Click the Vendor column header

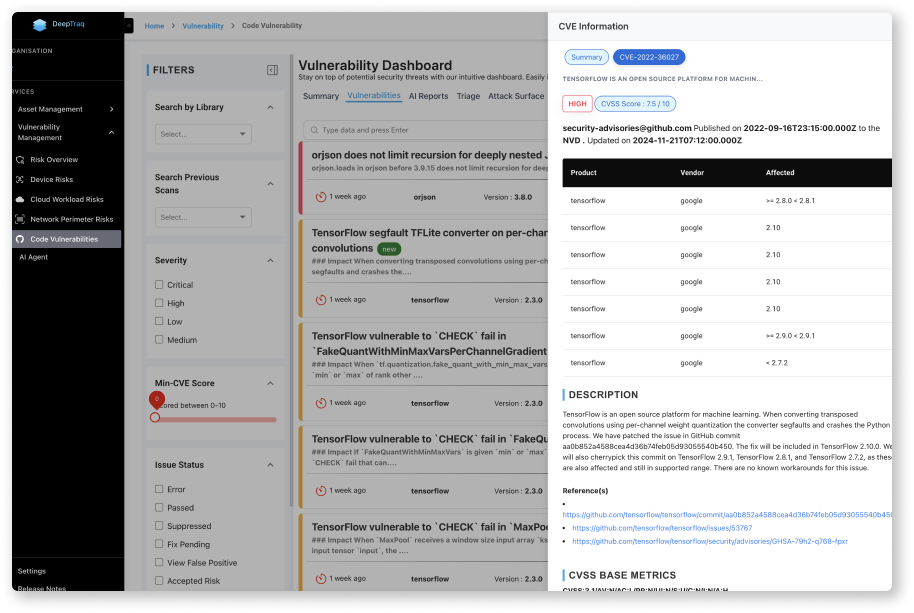(x=692, y=172)
